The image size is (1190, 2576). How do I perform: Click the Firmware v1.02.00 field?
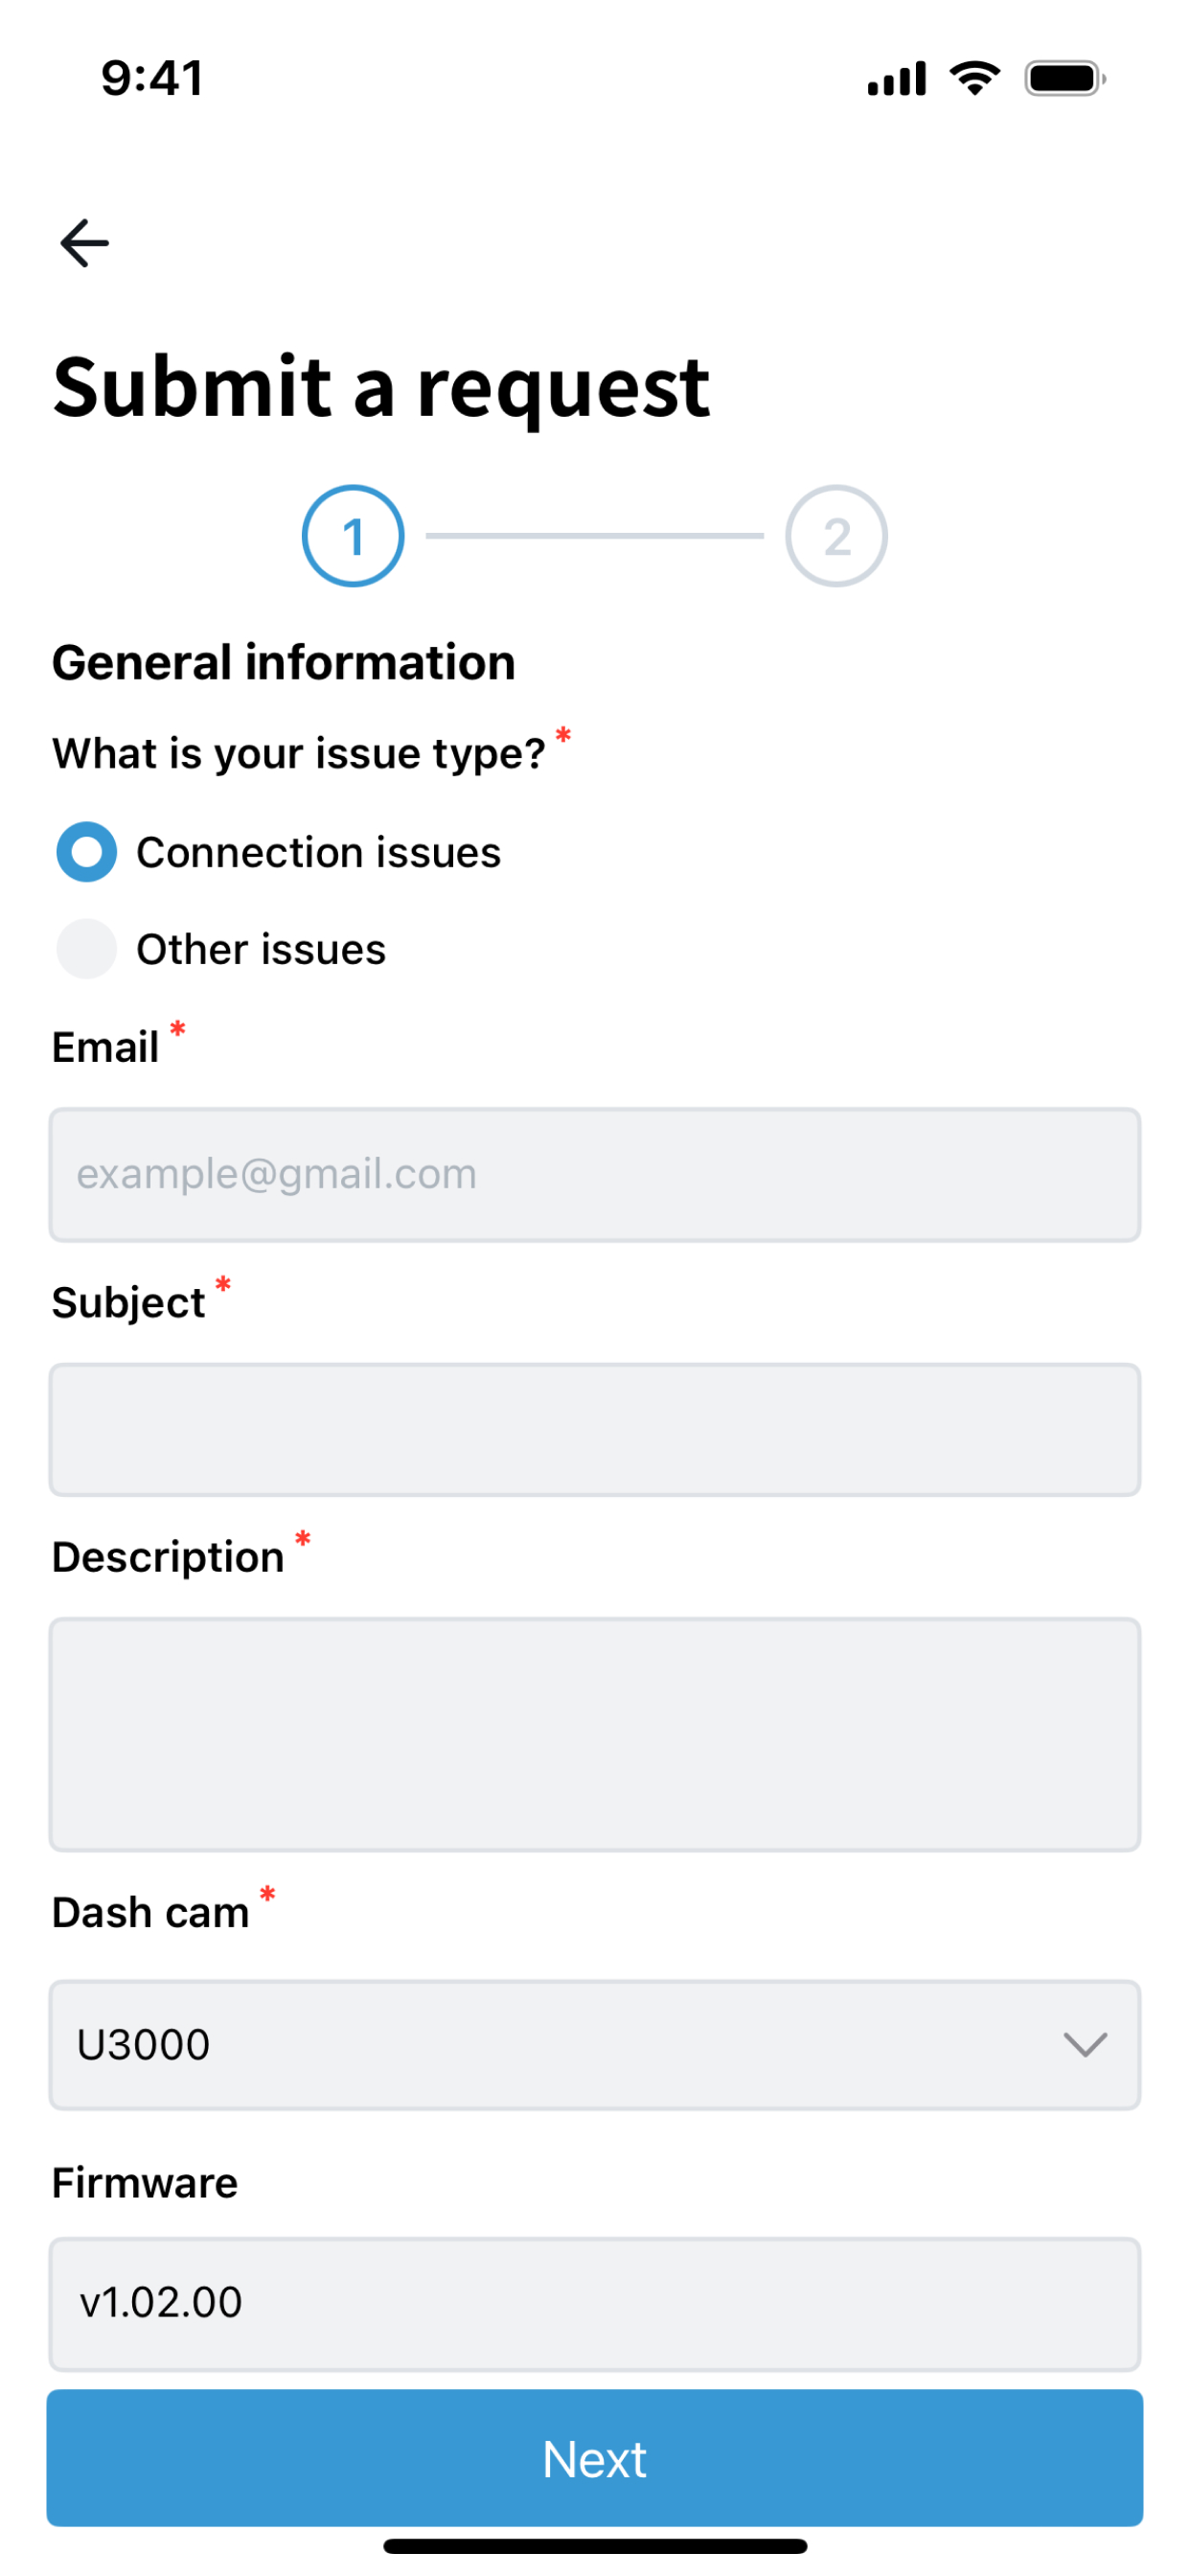594,2303
